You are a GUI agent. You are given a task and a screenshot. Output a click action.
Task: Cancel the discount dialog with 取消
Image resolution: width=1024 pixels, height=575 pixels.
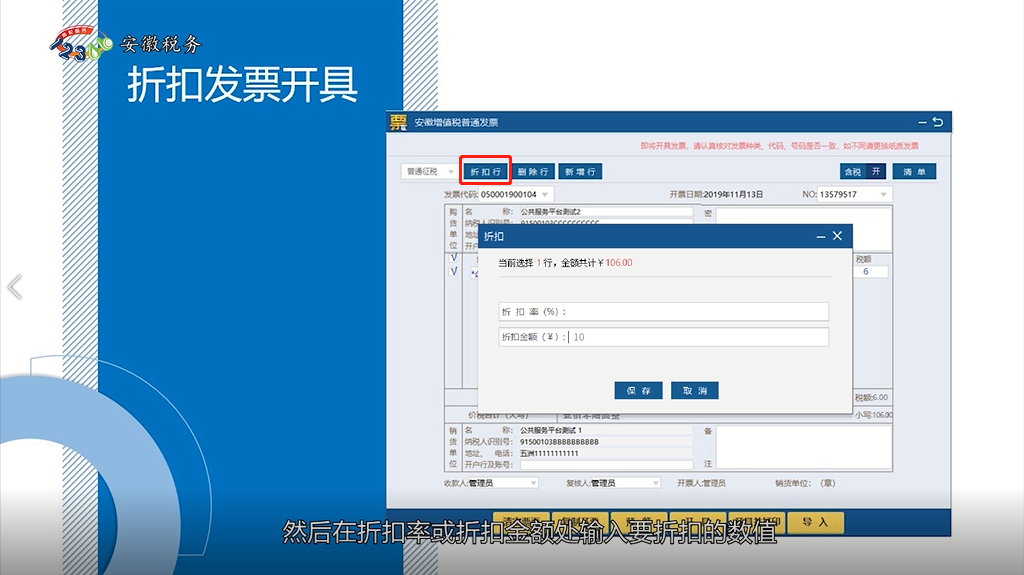695,391
